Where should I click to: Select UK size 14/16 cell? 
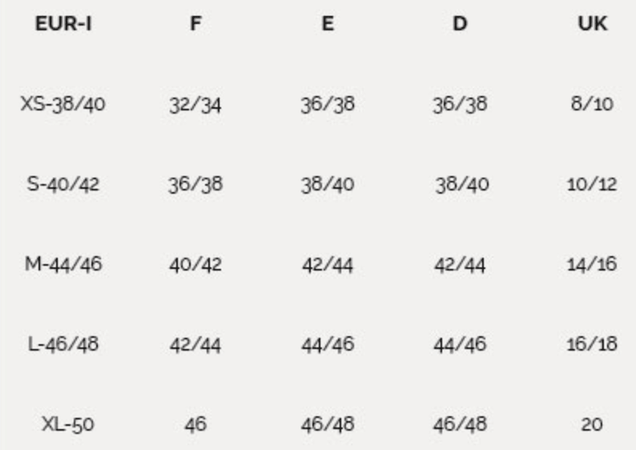pos(591,264)
